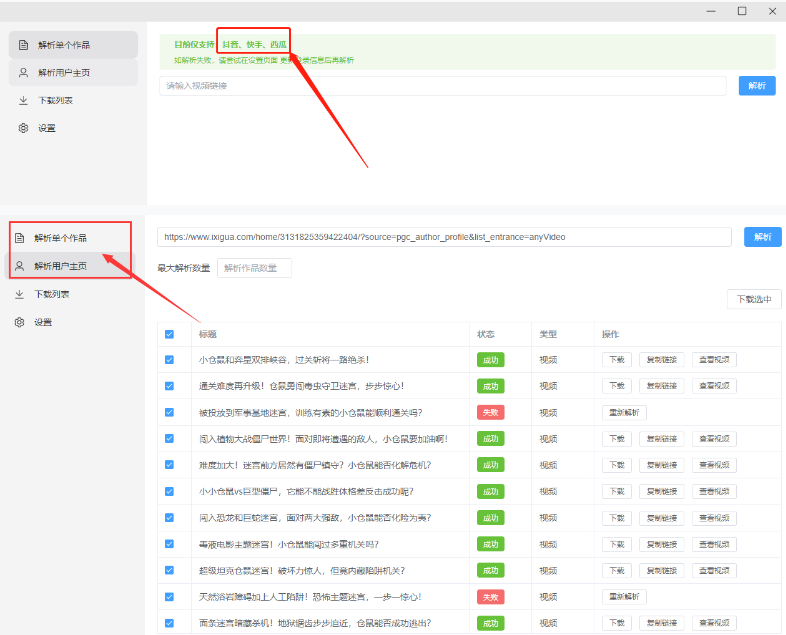Viewport: 786px width, 635px height.
Task: Click 查看视频 for row 小小仓鼠vs巨型僵尸
Action: [x=714, y=492]
